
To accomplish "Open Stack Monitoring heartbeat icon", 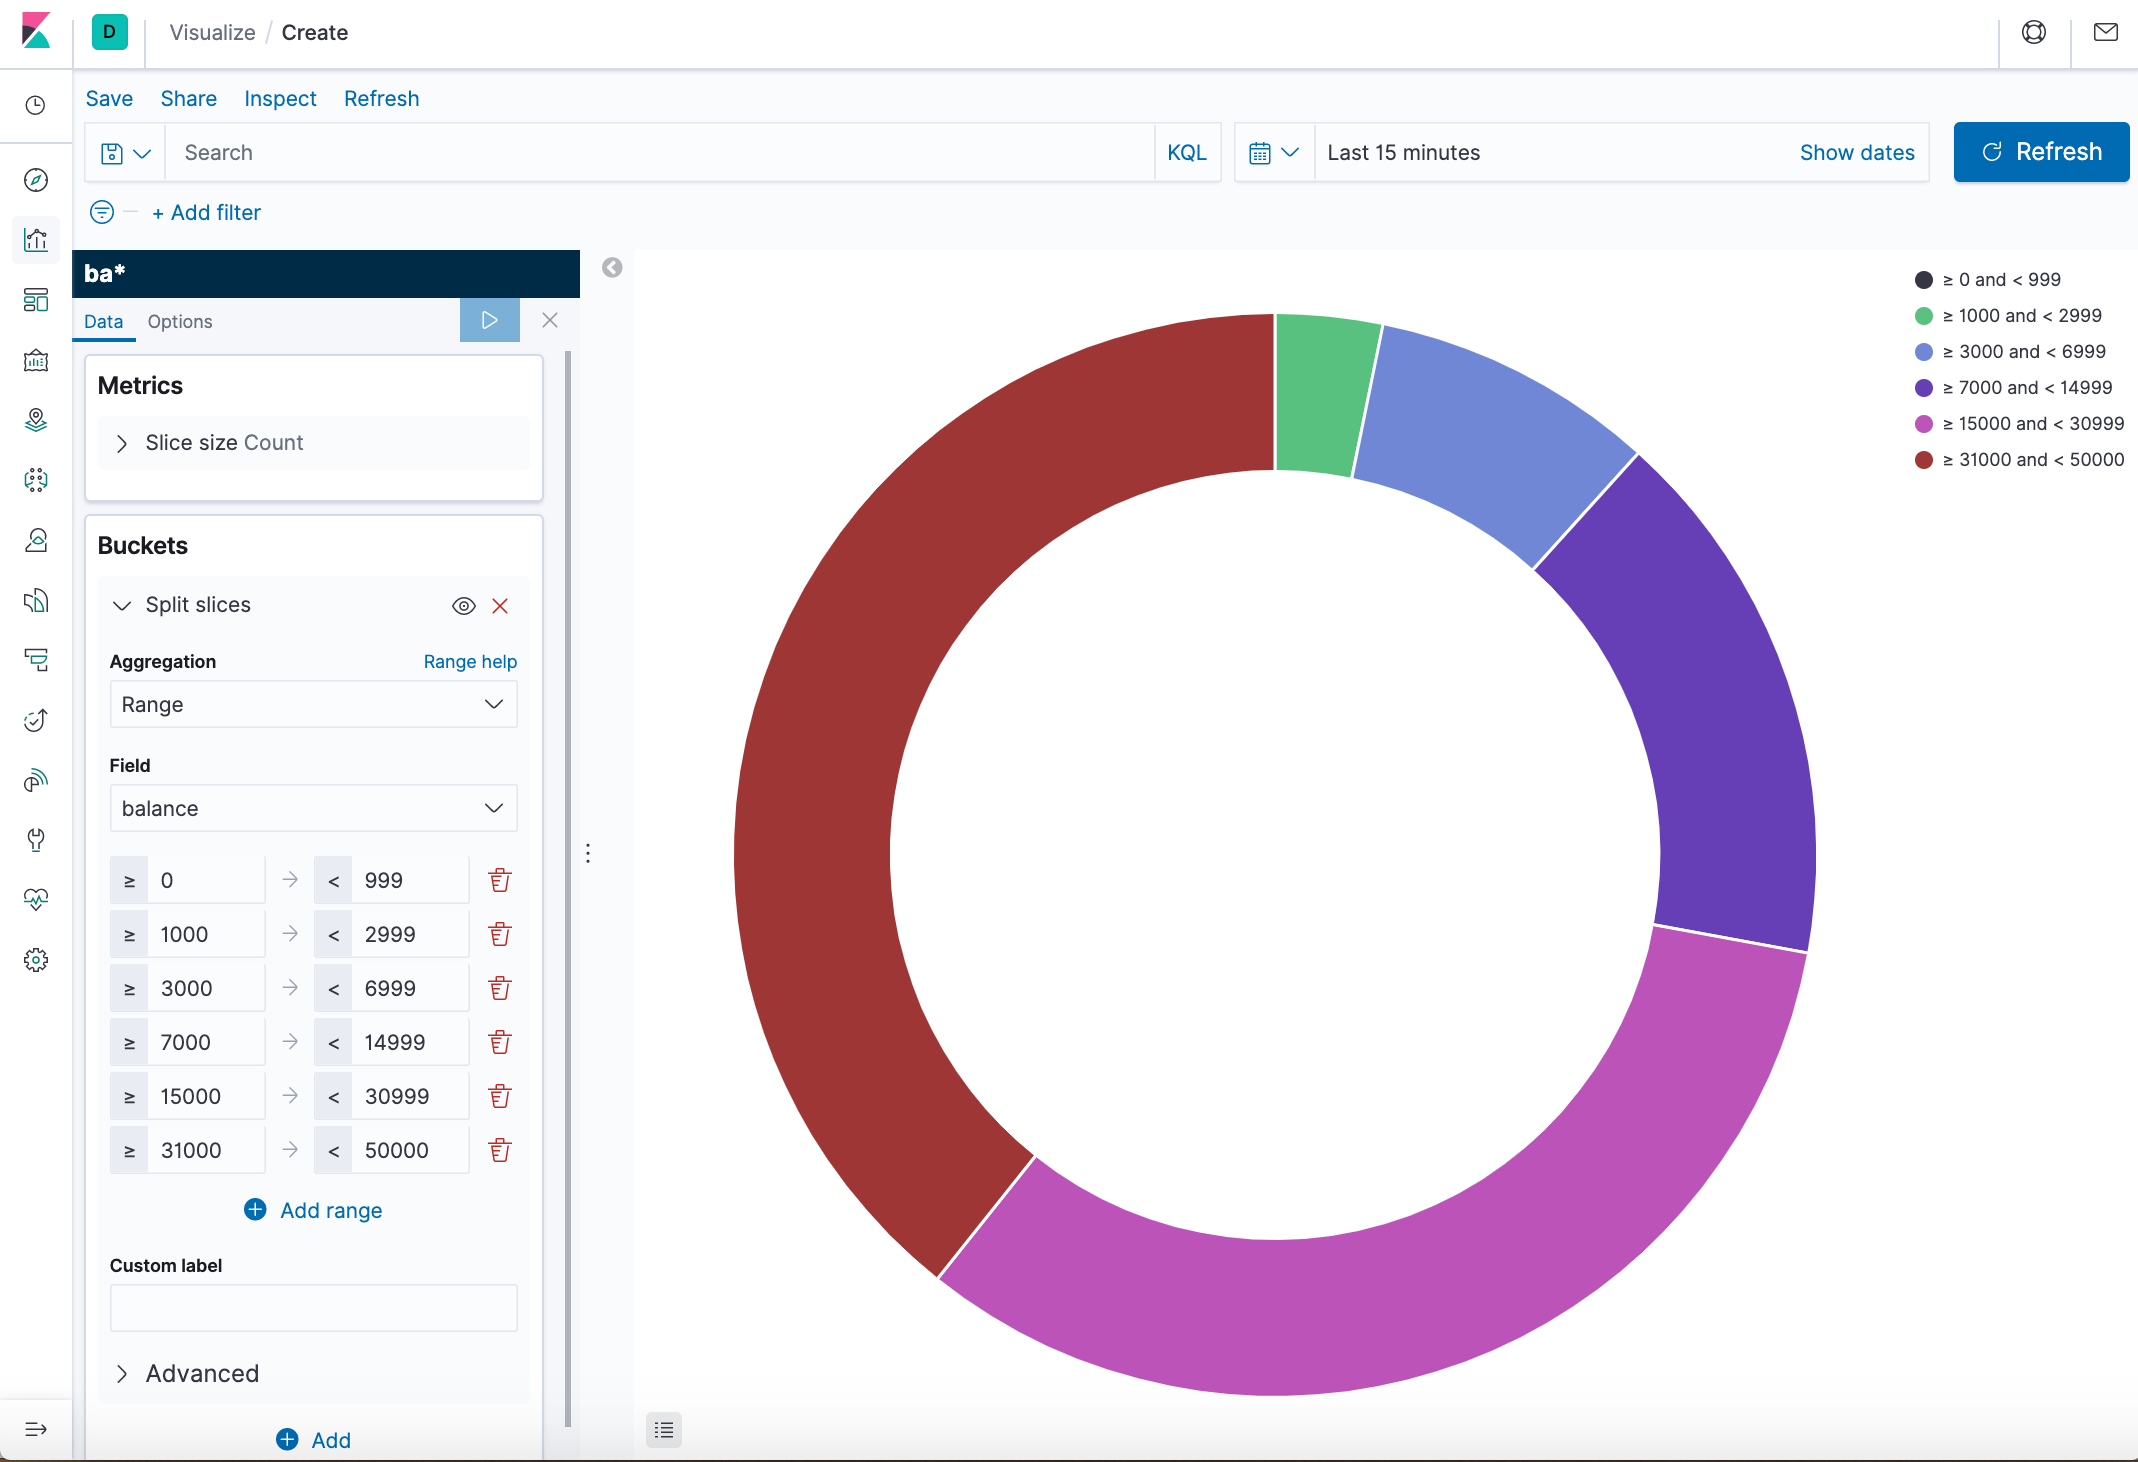I will (x=36, y=900).
